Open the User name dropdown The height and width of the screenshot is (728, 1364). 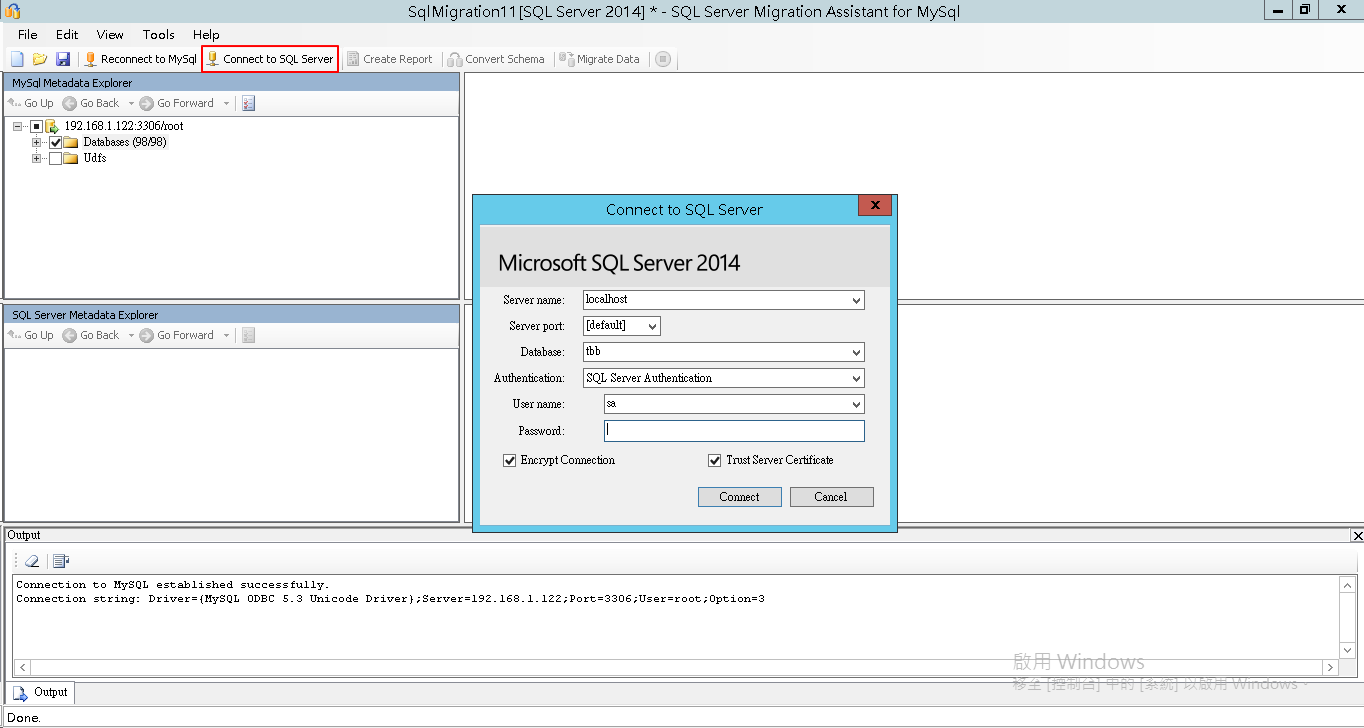tap(856, 404)
